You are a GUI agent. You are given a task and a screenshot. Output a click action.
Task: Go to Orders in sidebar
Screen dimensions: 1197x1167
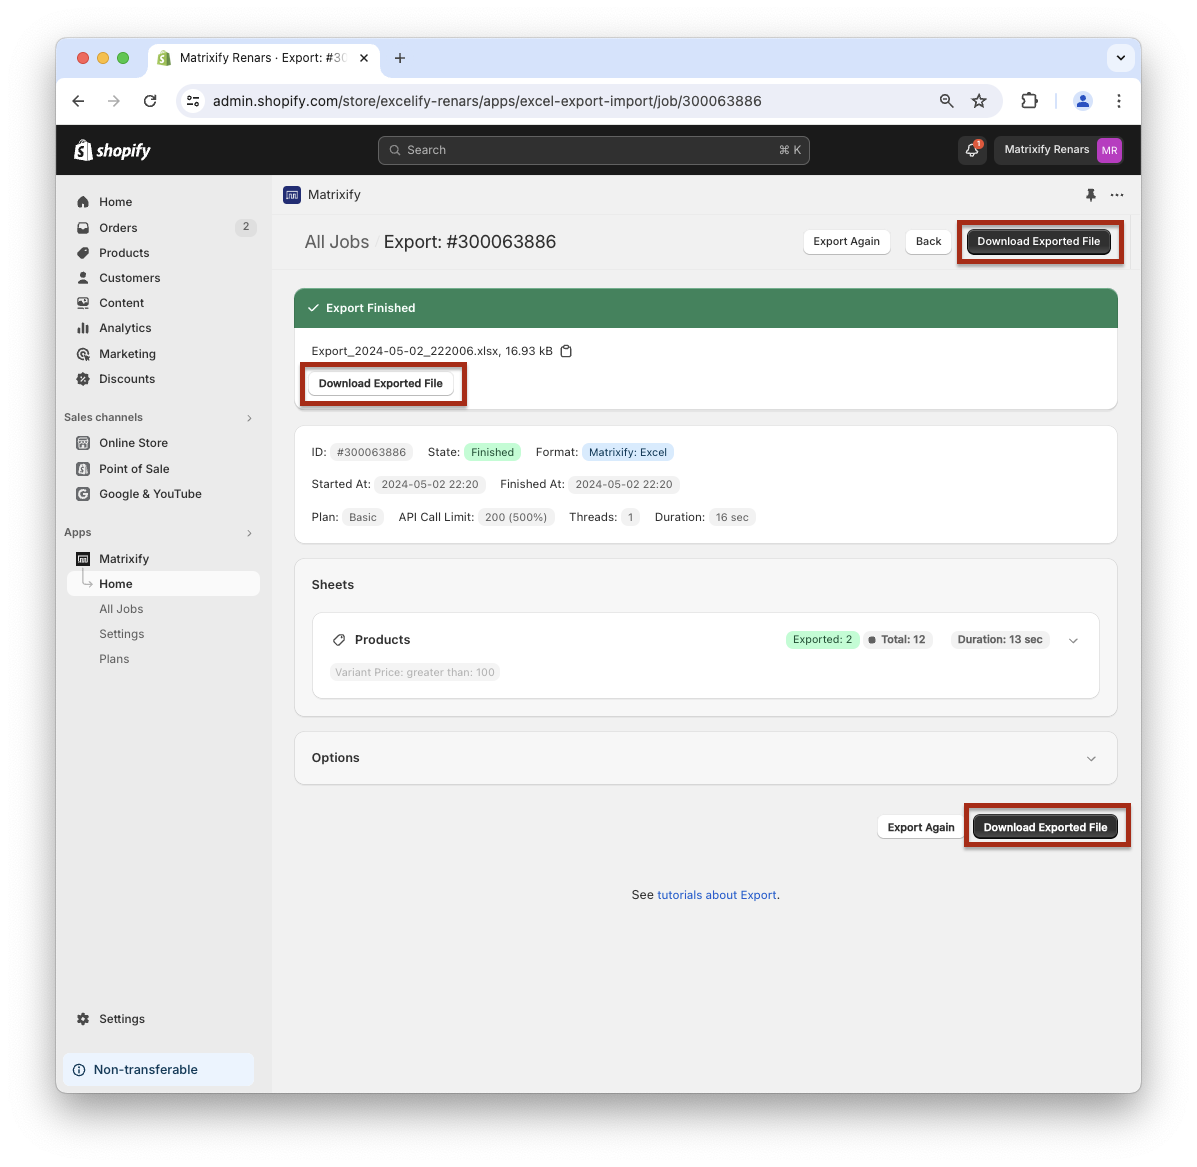tap(118, 228)
